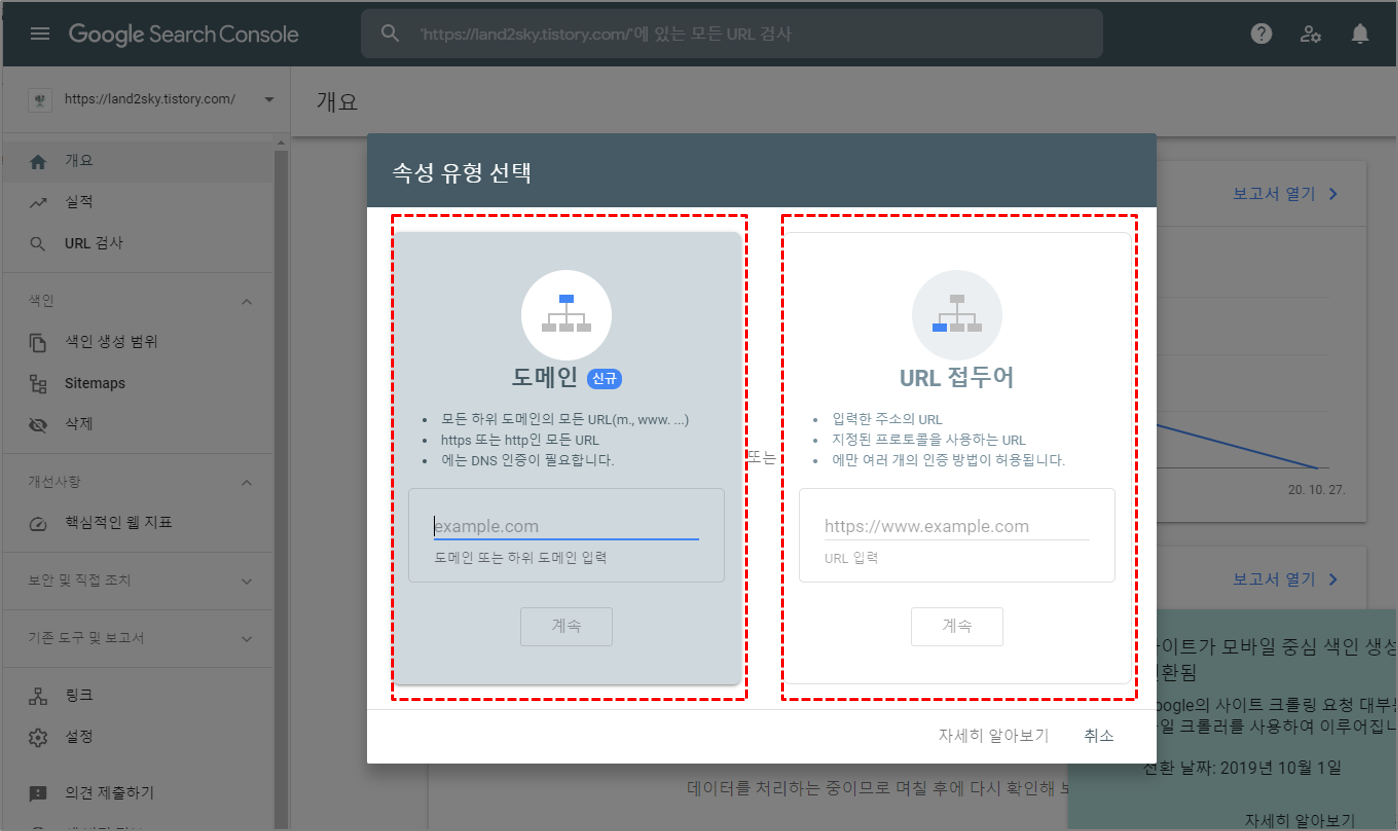
Task: Click the top URL inspection search field
Action: tap(732, 34)
